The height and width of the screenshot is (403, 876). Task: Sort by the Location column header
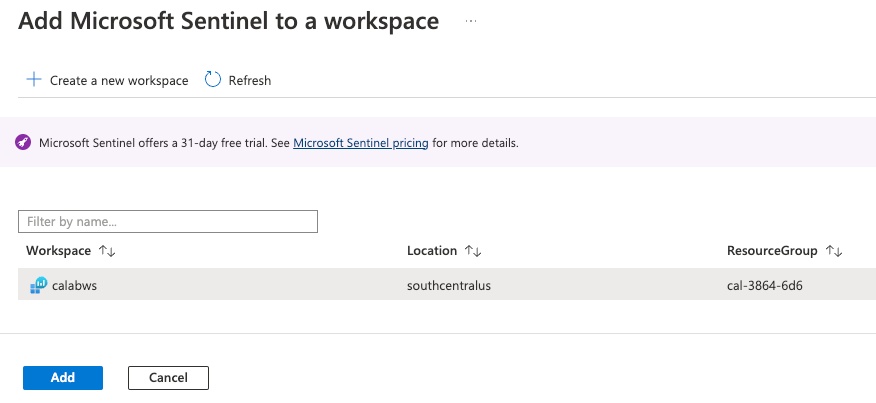coord(432,251)
